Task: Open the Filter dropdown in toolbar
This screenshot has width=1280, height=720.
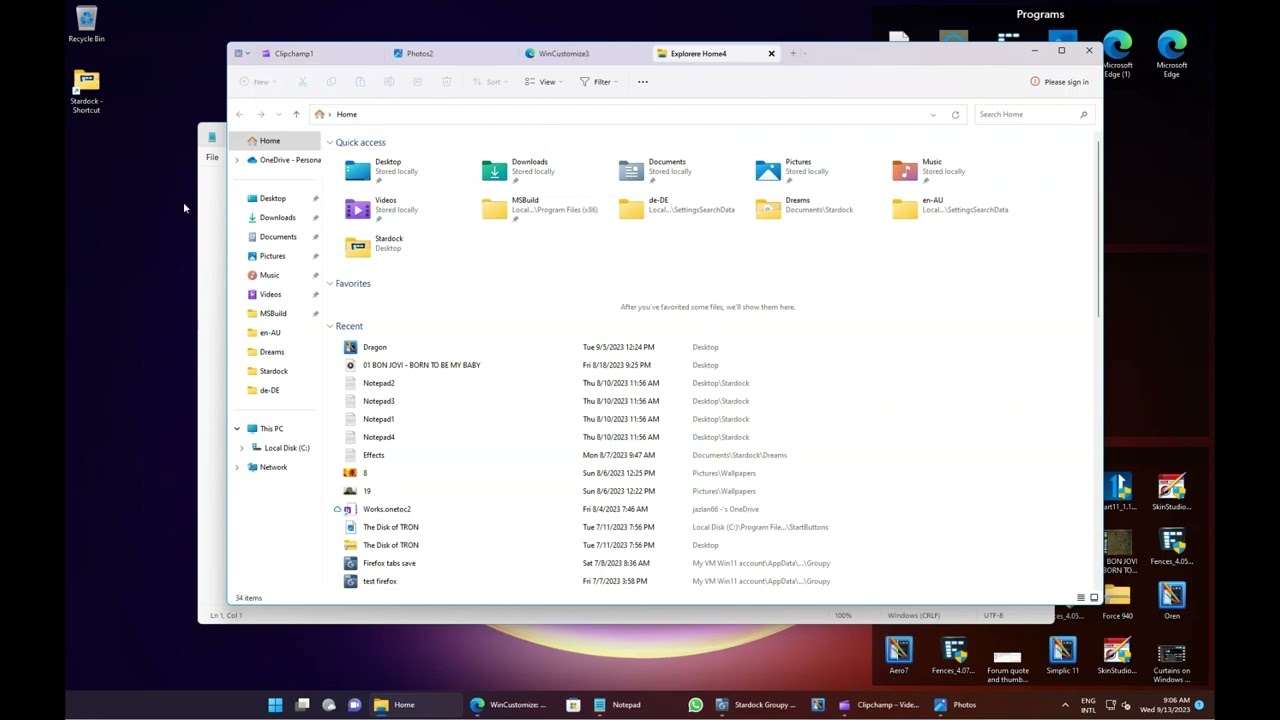Action: point(599,82)
